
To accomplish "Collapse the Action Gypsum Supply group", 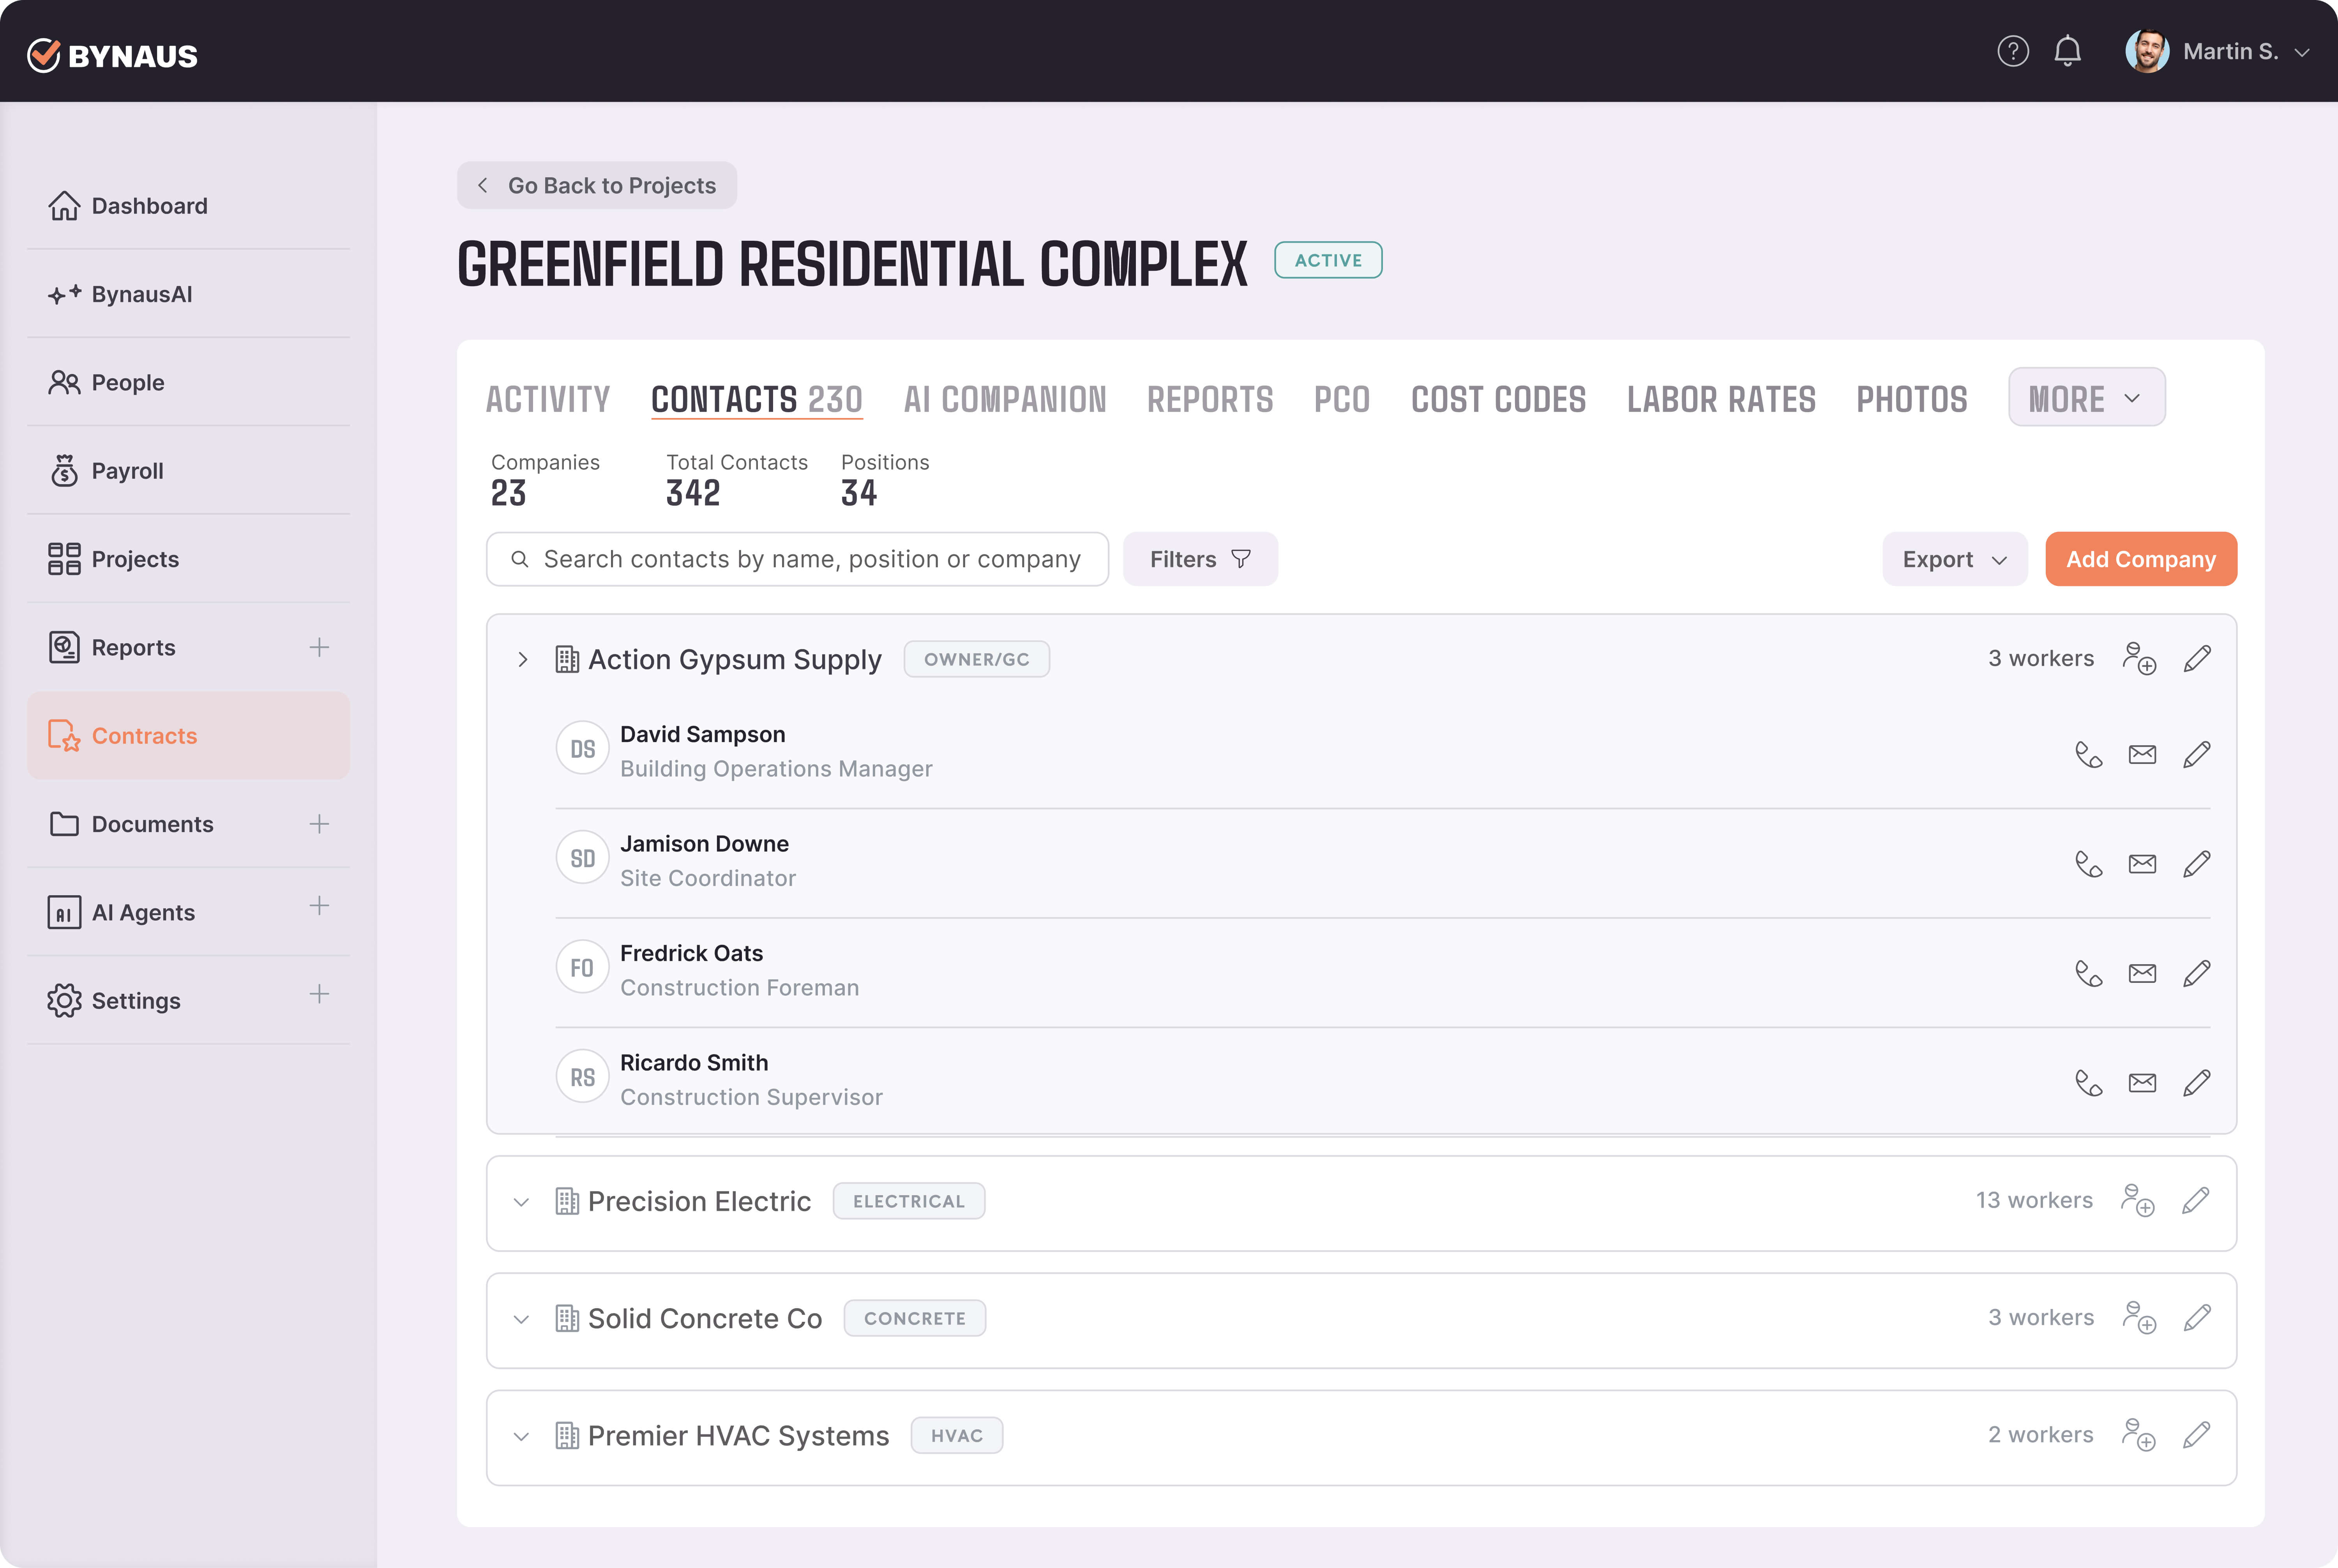I will pos(522,660).
